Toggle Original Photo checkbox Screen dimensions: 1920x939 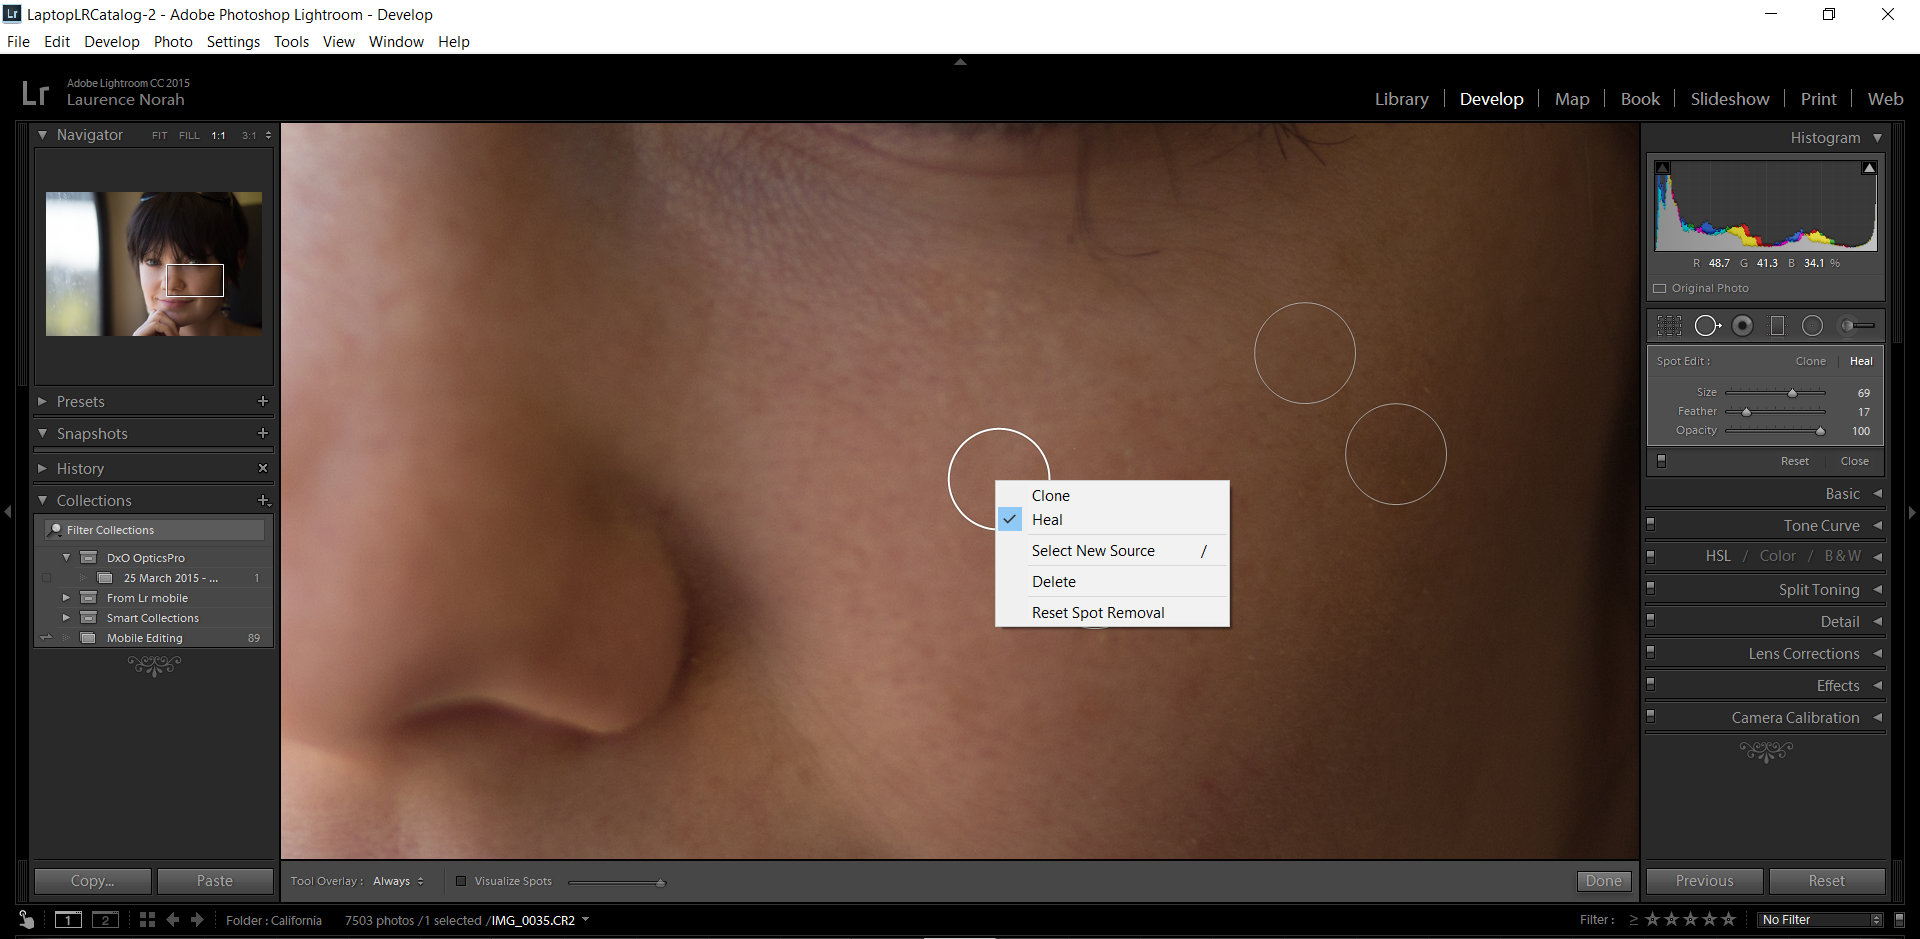coord(1660,288)
